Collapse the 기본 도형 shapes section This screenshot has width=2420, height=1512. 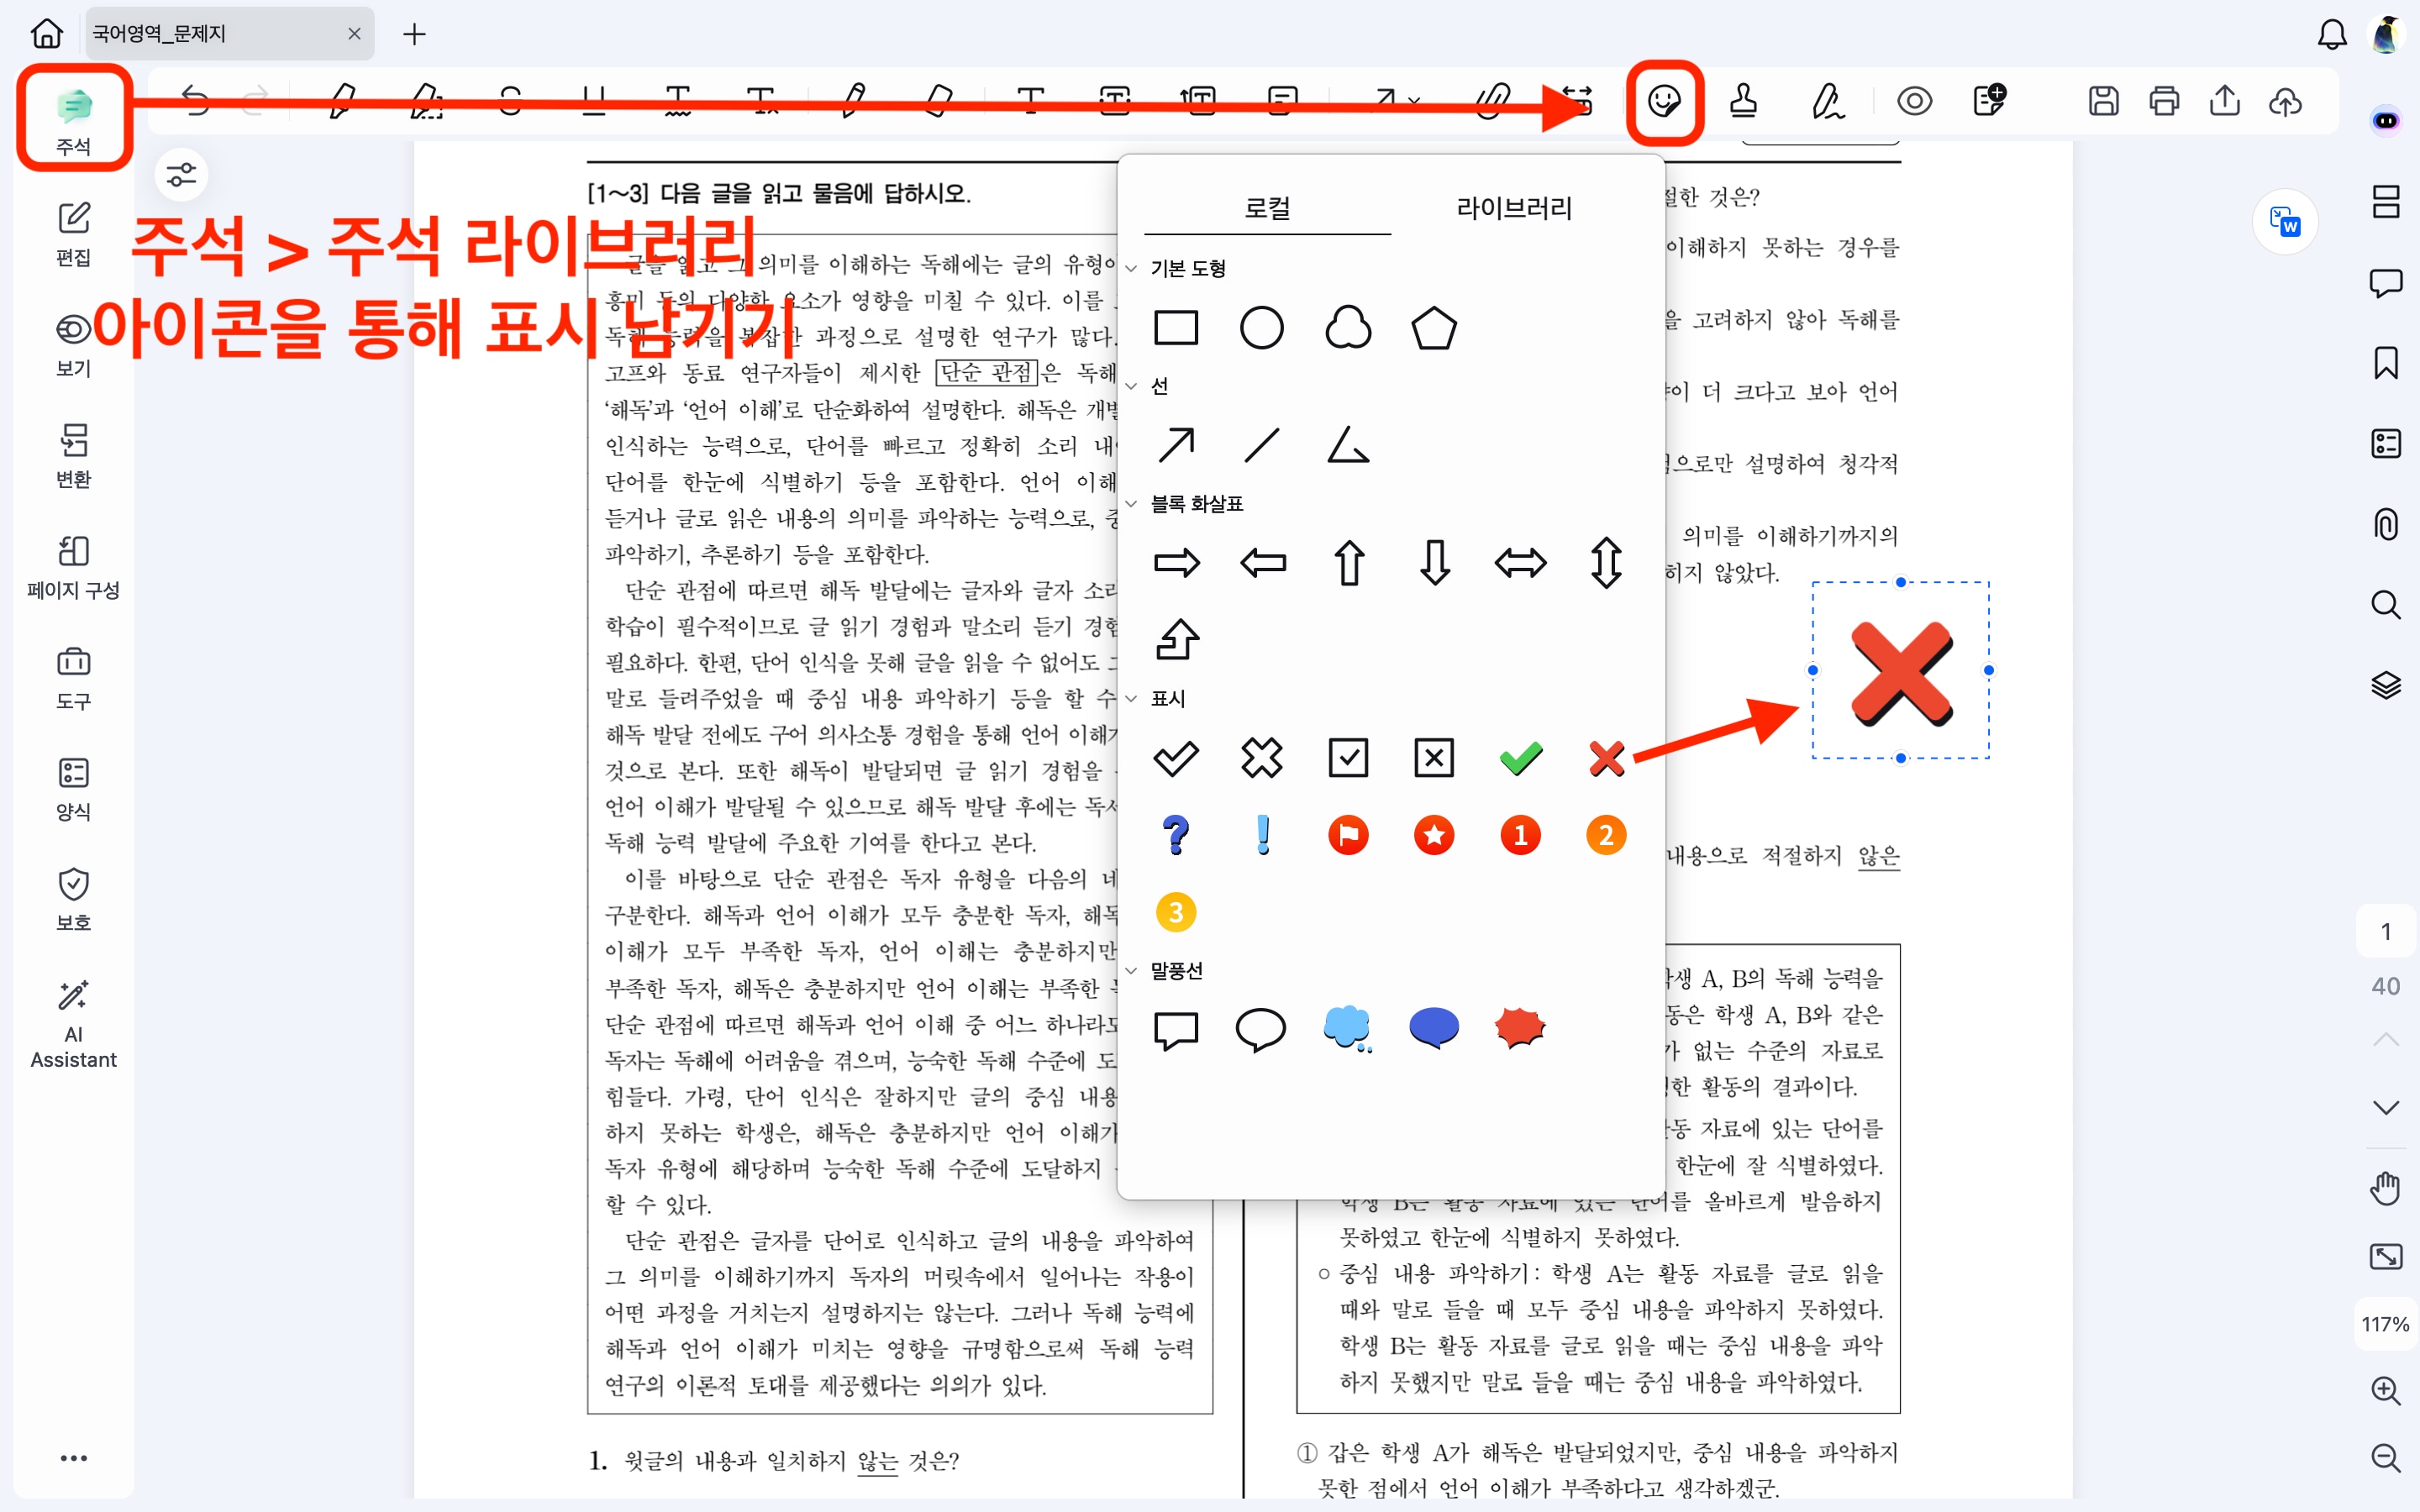(x=1131, y=268)
